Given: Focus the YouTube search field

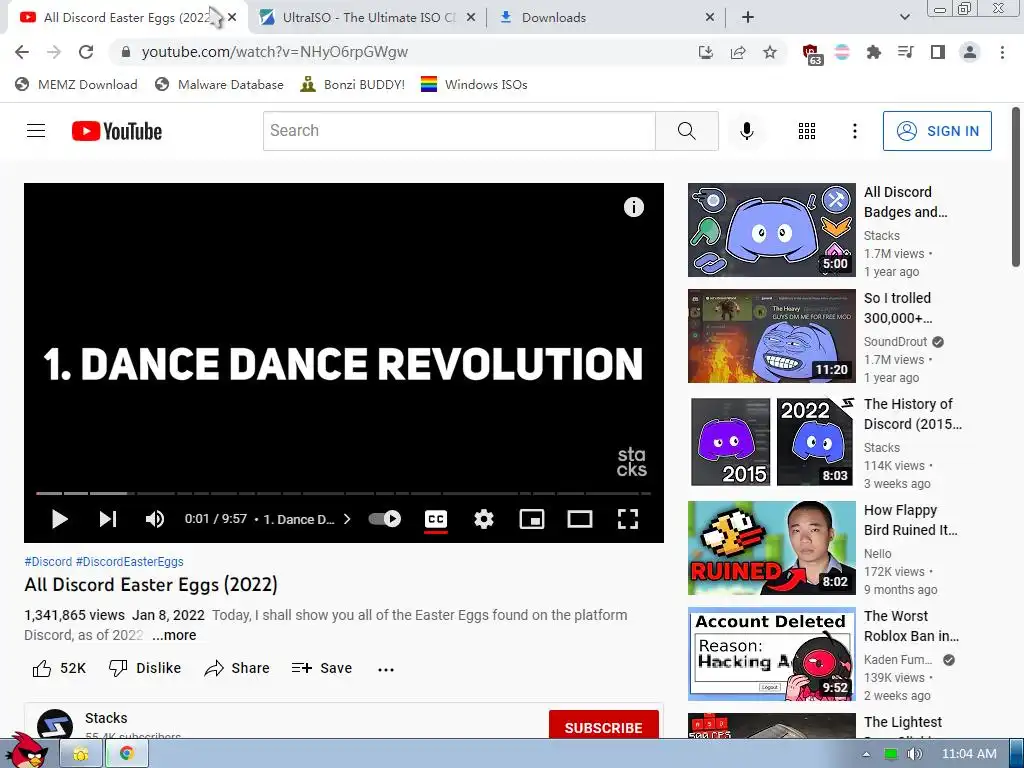Looking at the screenshot, I should point(459,131).
